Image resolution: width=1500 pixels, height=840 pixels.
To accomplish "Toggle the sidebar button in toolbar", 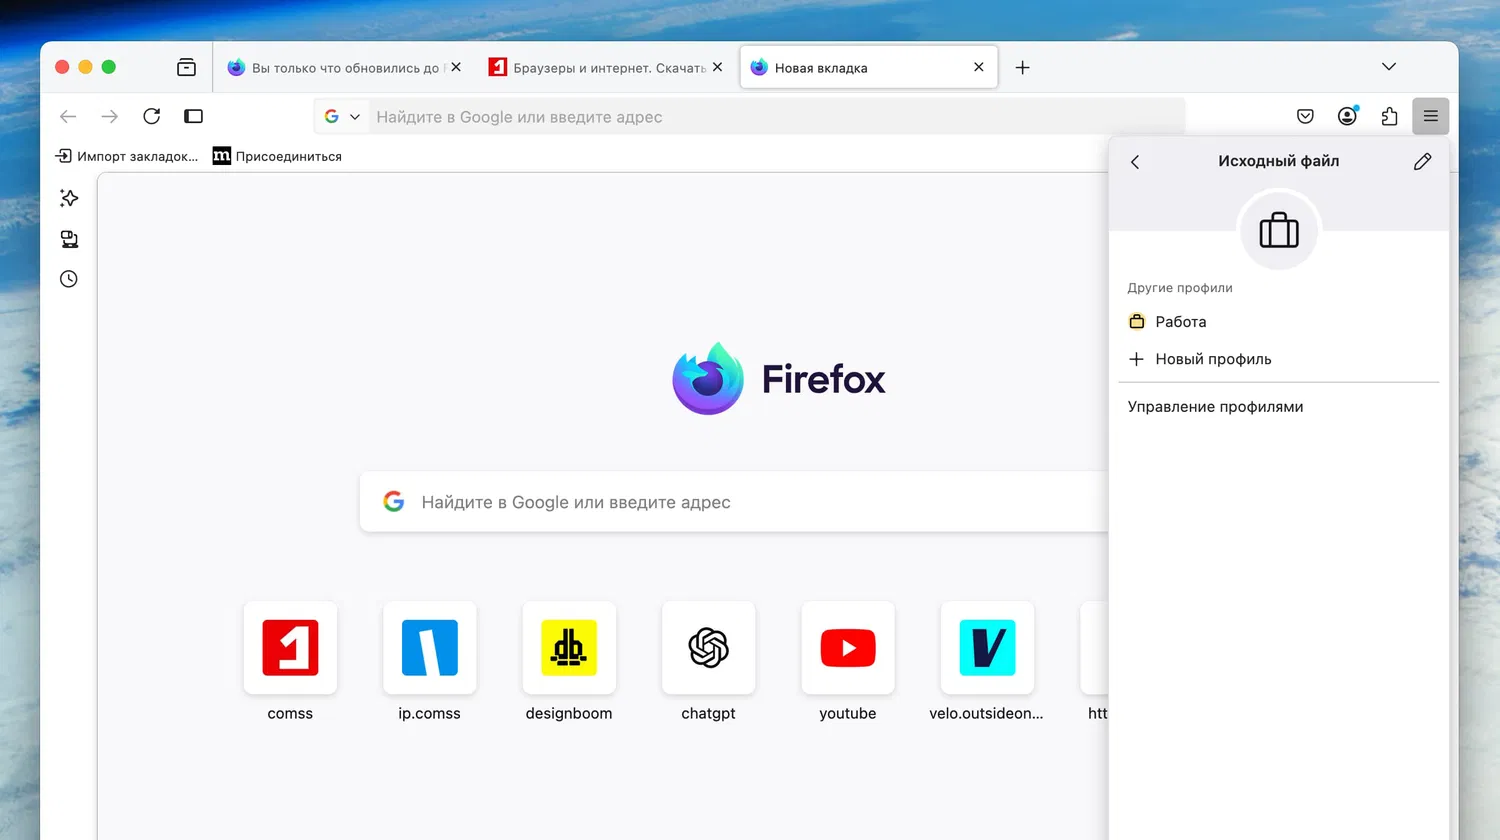I will pyautogui.click(x=194, y=116).
